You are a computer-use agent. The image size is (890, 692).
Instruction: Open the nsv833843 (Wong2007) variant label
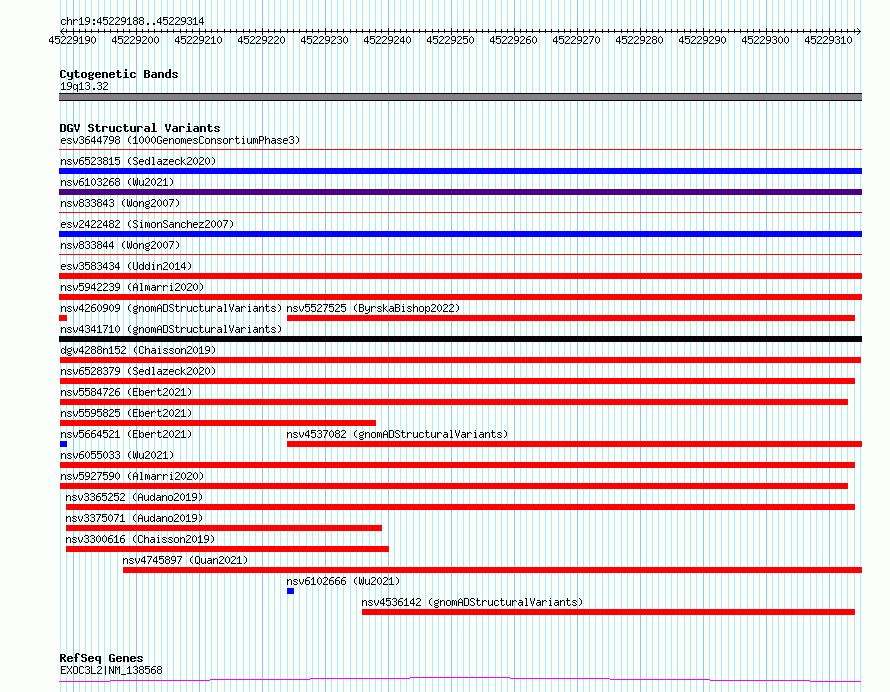tap(120, 203)
